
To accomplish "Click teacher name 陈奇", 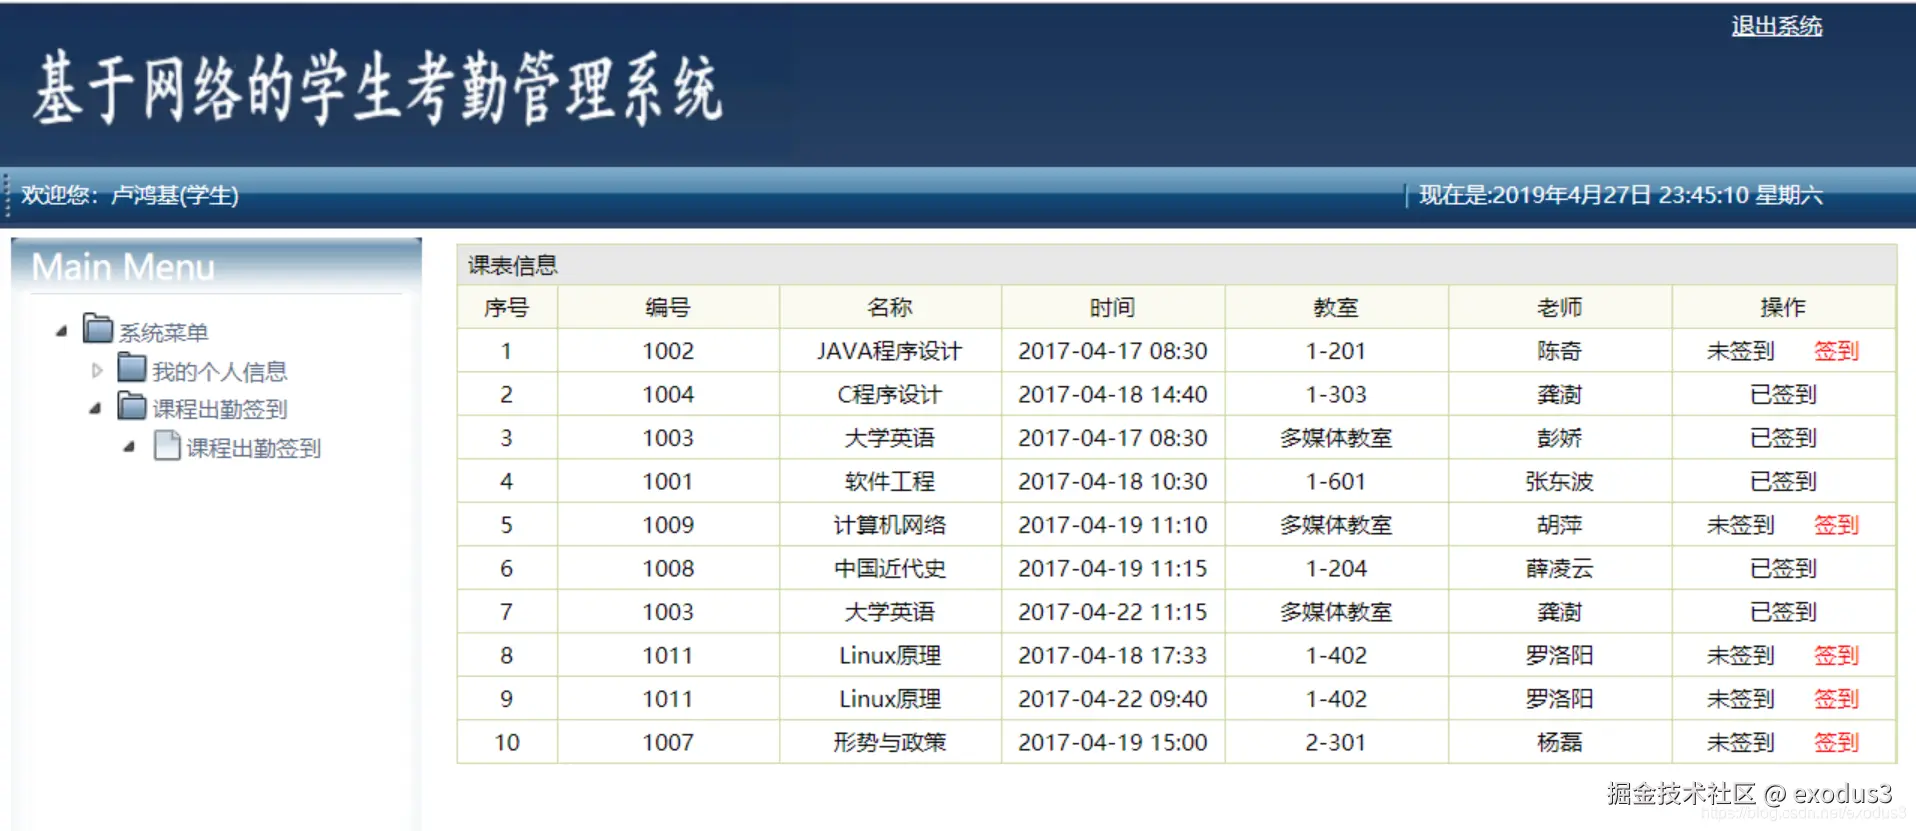I will [1560, 351].
